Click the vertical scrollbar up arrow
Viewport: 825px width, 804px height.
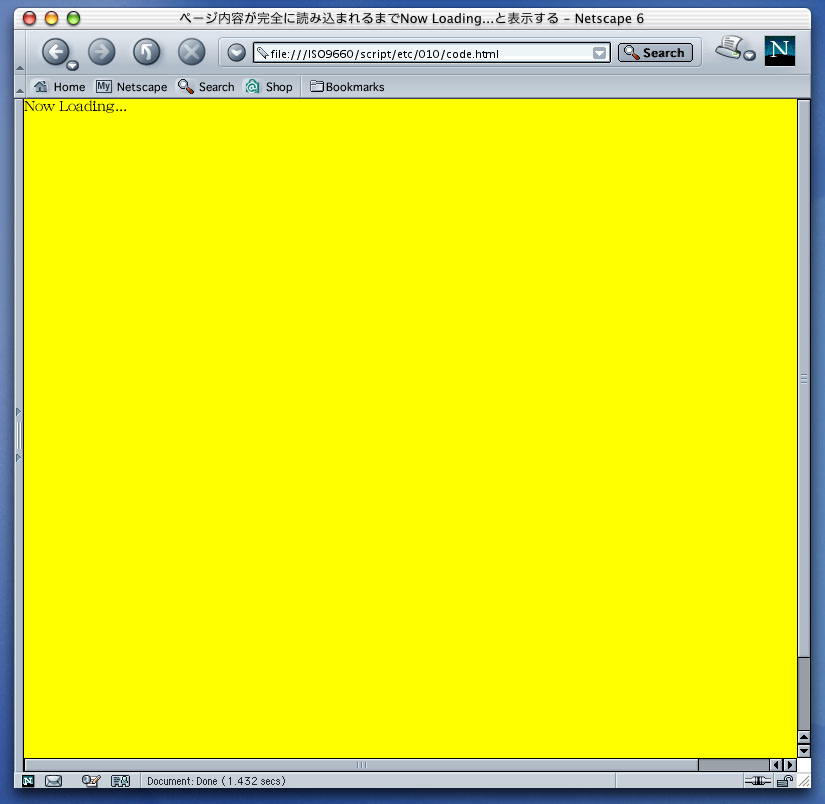tap(803, 737)
